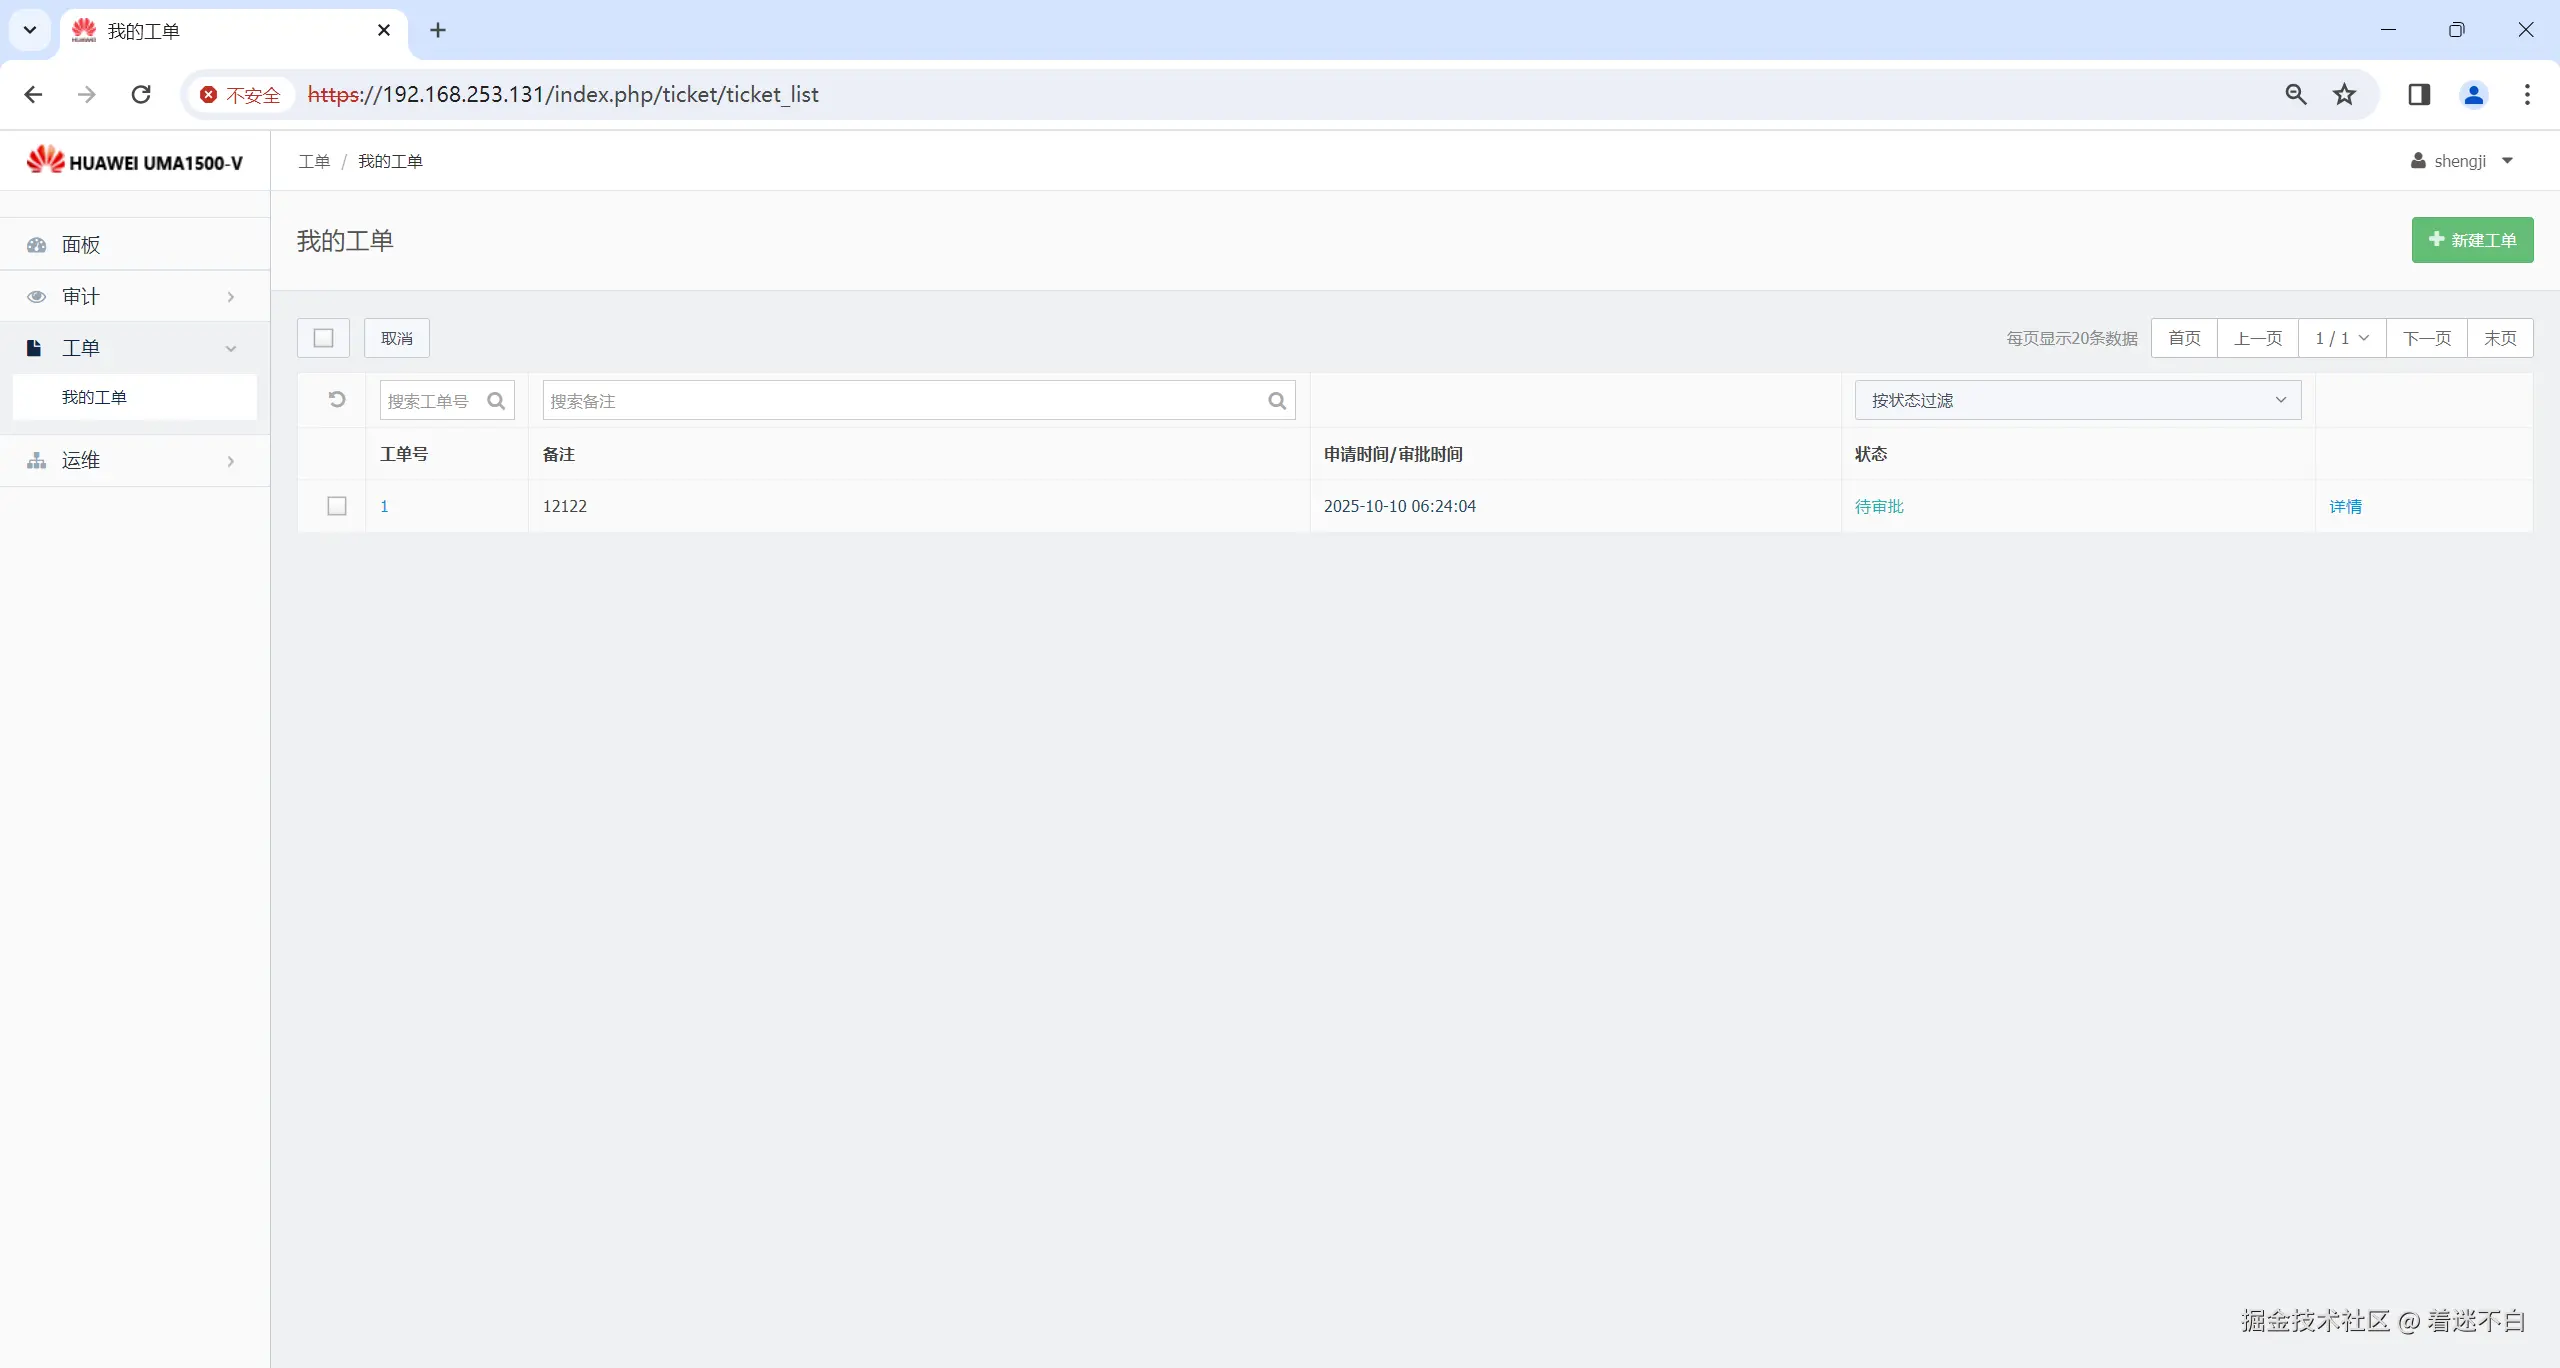Check the checkbox for ticket 1
The image size is (2560, 1368).
click(337, 506)
